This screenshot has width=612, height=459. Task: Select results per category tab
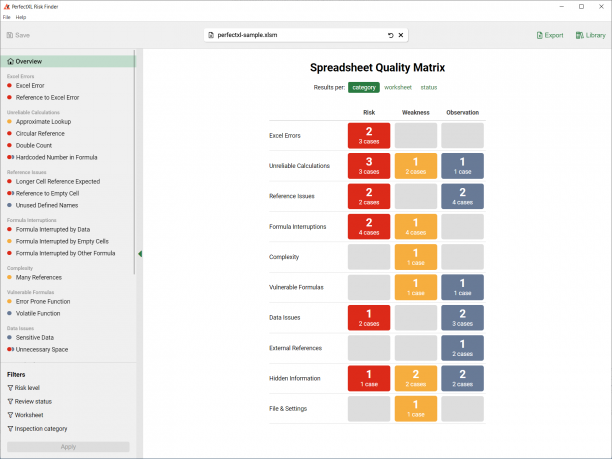point(364,87)
